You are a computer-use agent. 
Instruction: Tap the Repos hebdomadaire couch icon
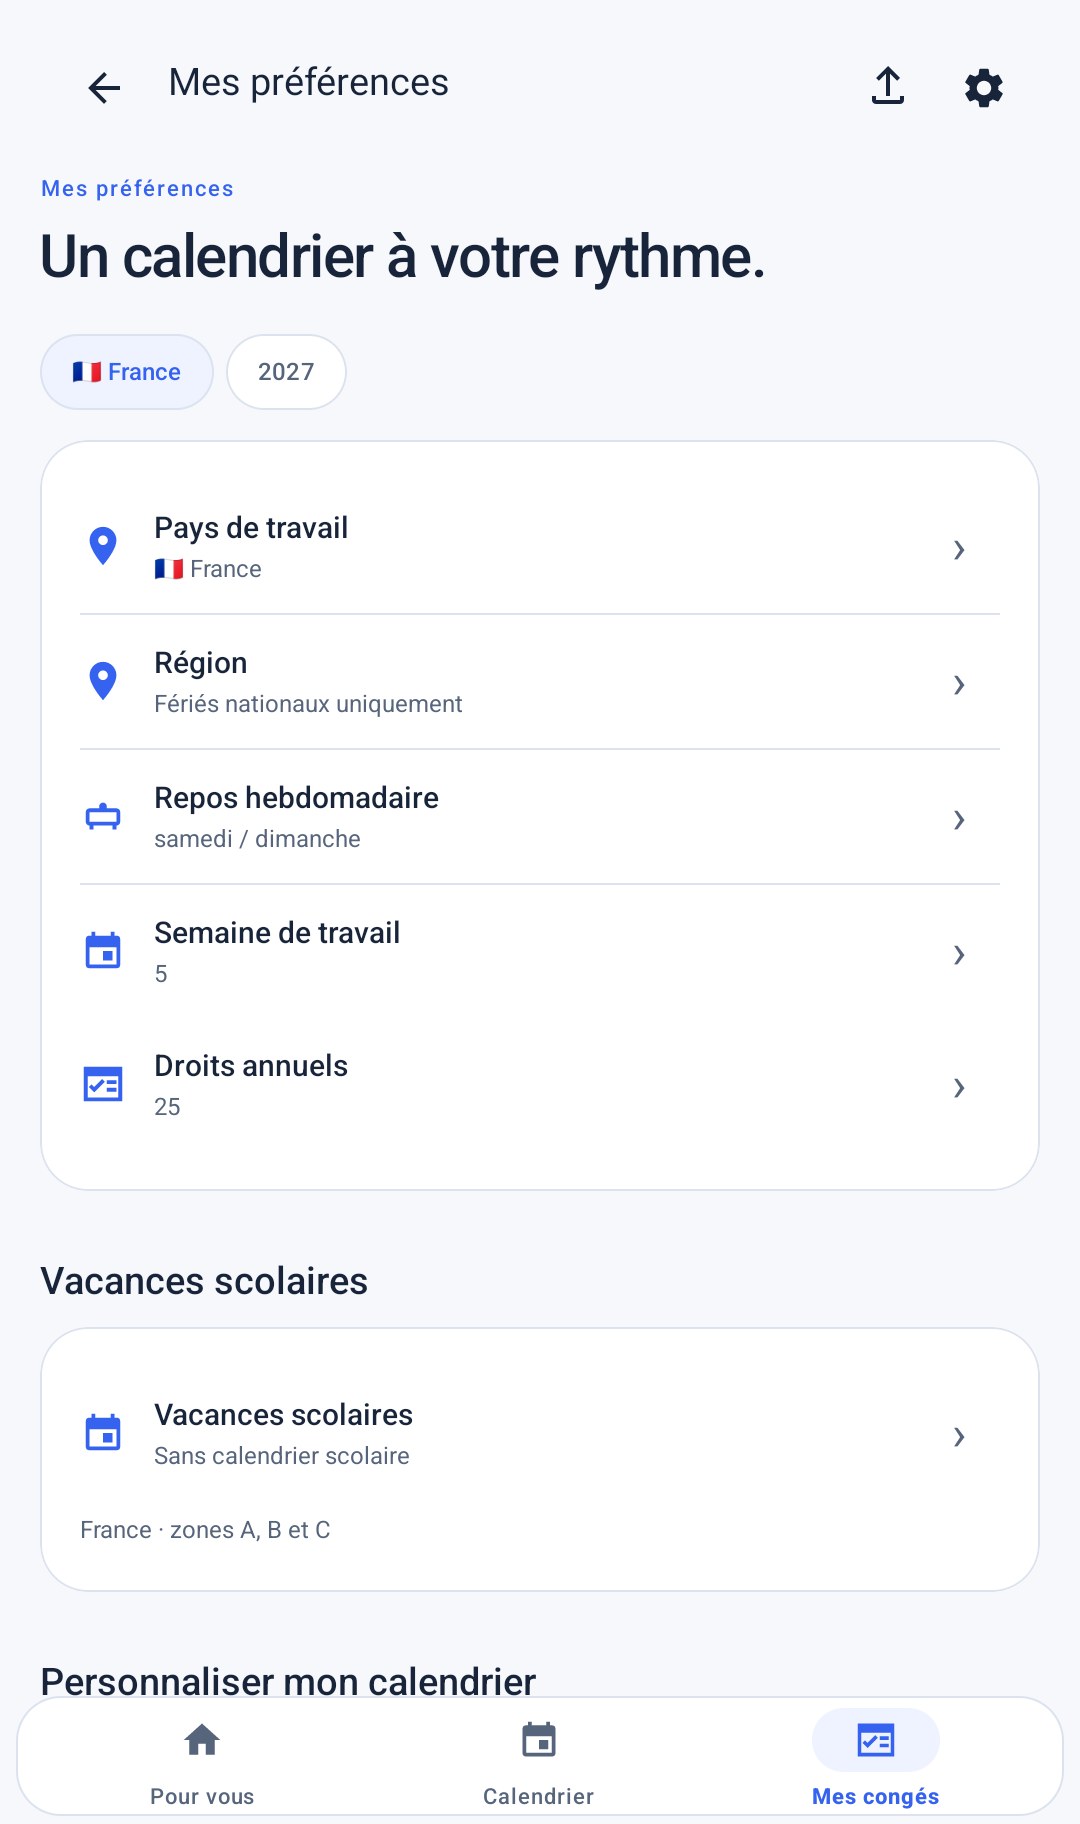103,817
